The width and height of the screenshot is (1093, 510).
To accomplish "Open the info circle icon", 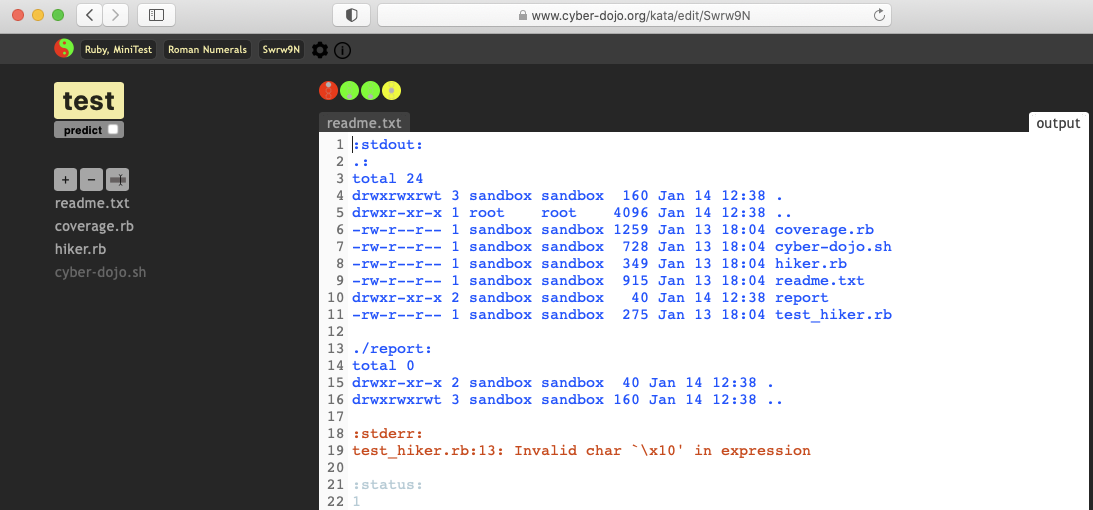I will point(342,50).
